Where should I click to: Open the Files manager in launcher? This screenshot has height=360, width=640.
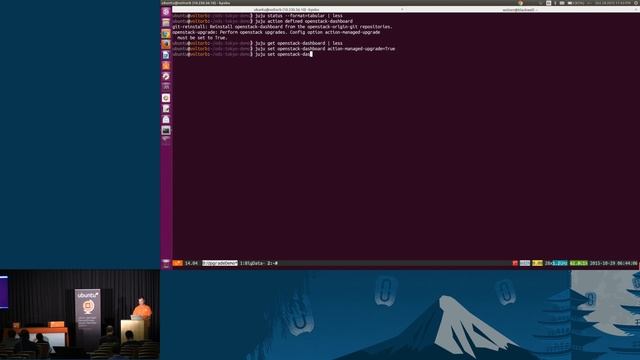pyautogui.click(x=166, y=23)
